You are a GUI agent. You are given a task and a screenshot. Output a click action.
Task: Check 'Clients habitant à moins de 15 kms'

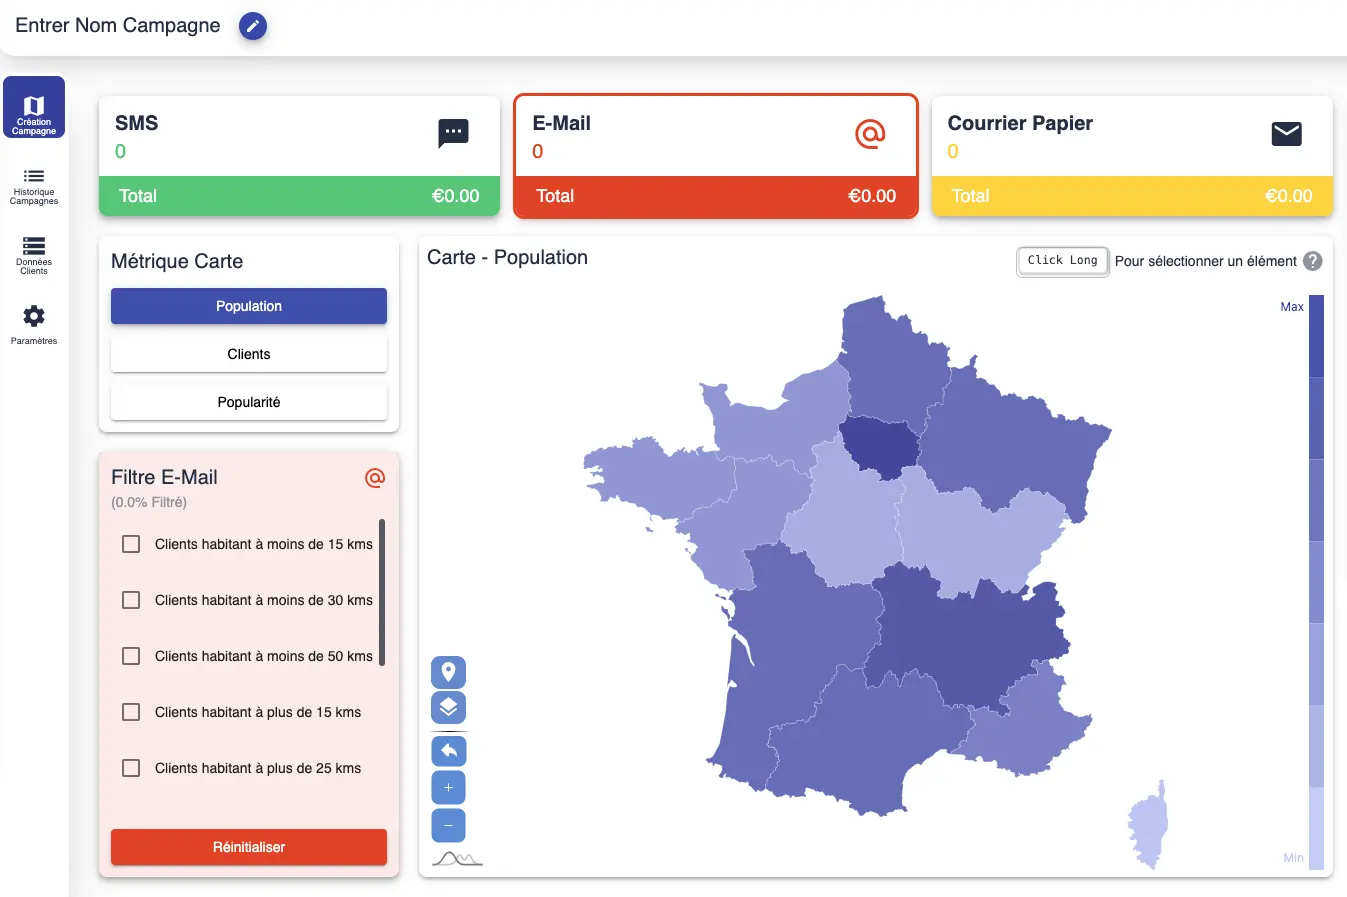[131, 544]
